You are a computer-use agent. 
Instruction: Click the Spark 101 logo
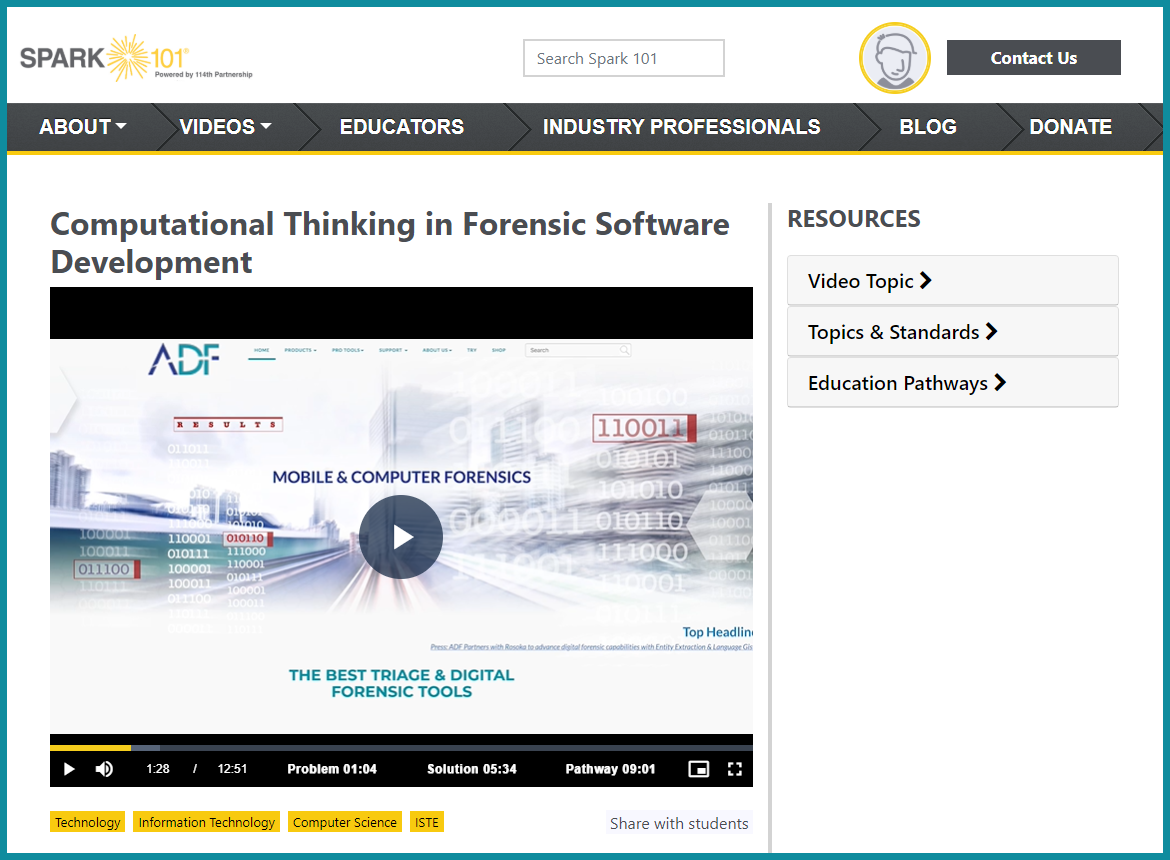[136, 58]
